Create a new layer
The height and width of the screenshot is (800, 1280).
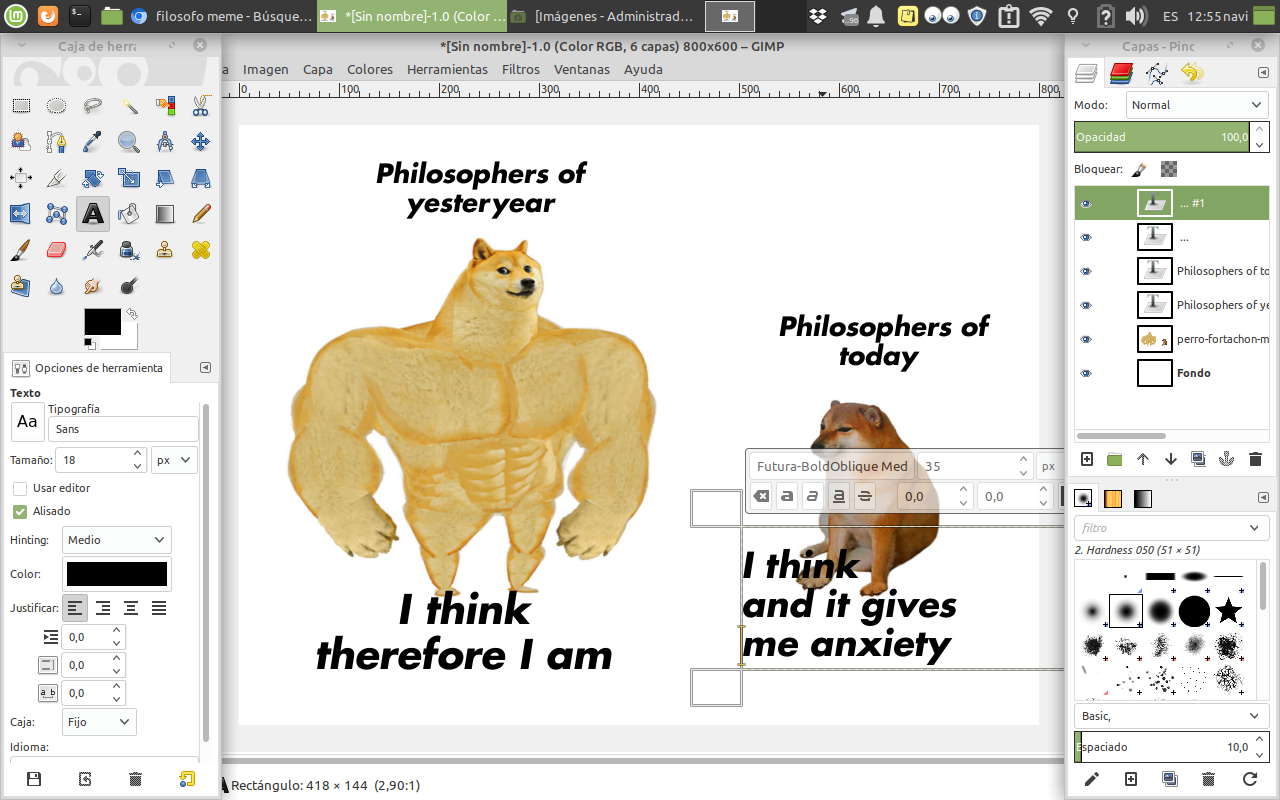coord(1087,459)
